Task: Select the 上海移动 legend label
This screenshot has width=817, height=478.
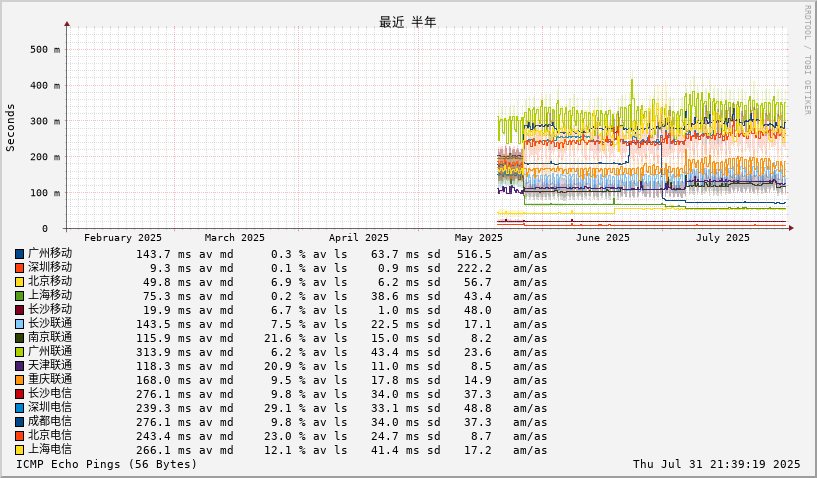Action: pos(50,296)
